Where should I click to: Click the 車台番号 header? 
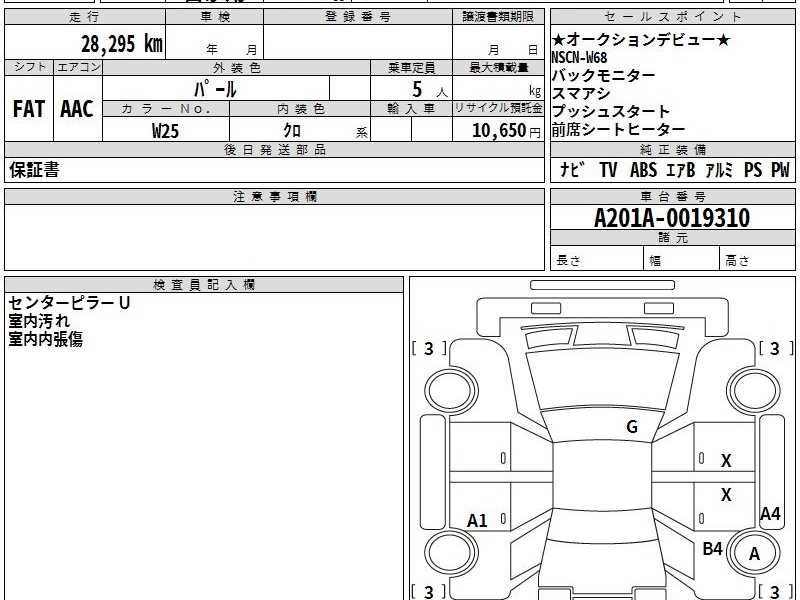[x=672, y=196]
